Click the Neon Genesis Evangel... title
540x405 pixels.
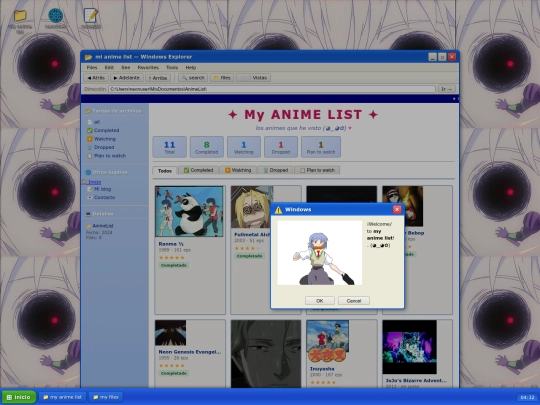(190, 352)
